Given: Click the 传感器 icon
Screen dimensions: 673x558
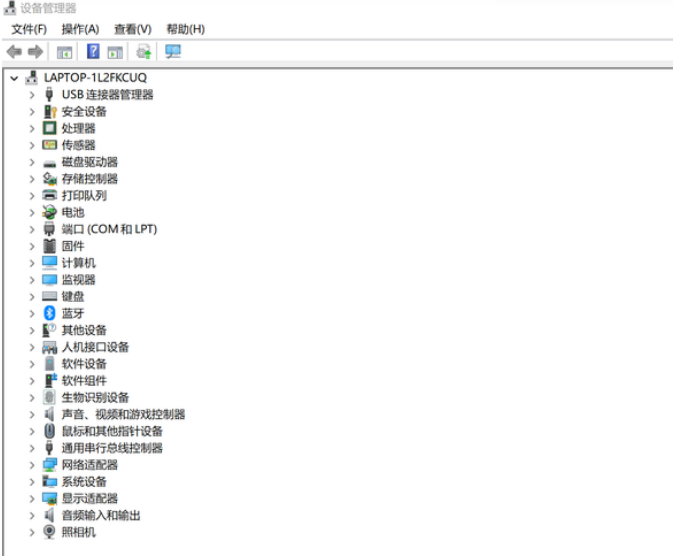Looking at the screenshot, I should click(49, 145).
